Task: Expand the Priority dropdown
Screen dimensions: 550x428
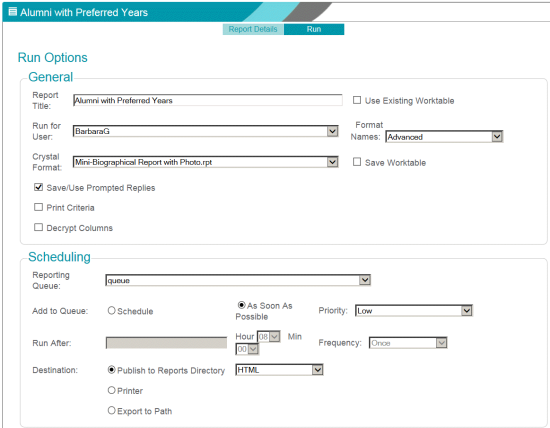Action: point(414,310)
